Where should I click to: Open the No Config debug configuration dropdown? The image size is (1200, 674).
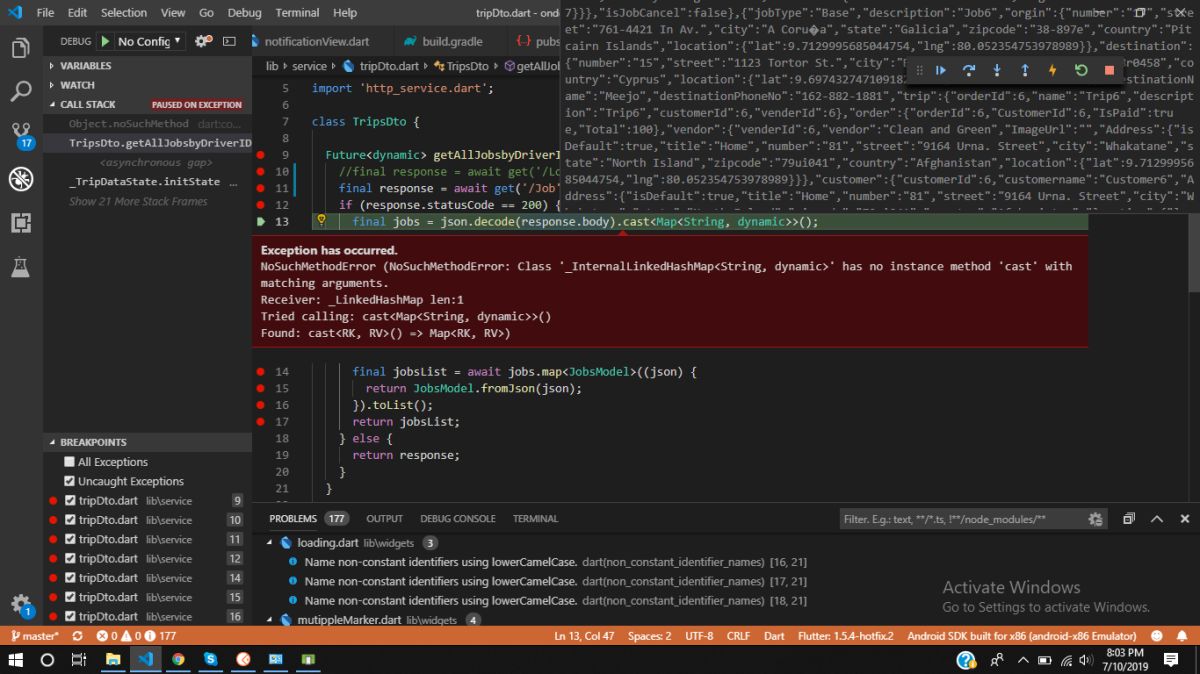(x=150, y=41)
